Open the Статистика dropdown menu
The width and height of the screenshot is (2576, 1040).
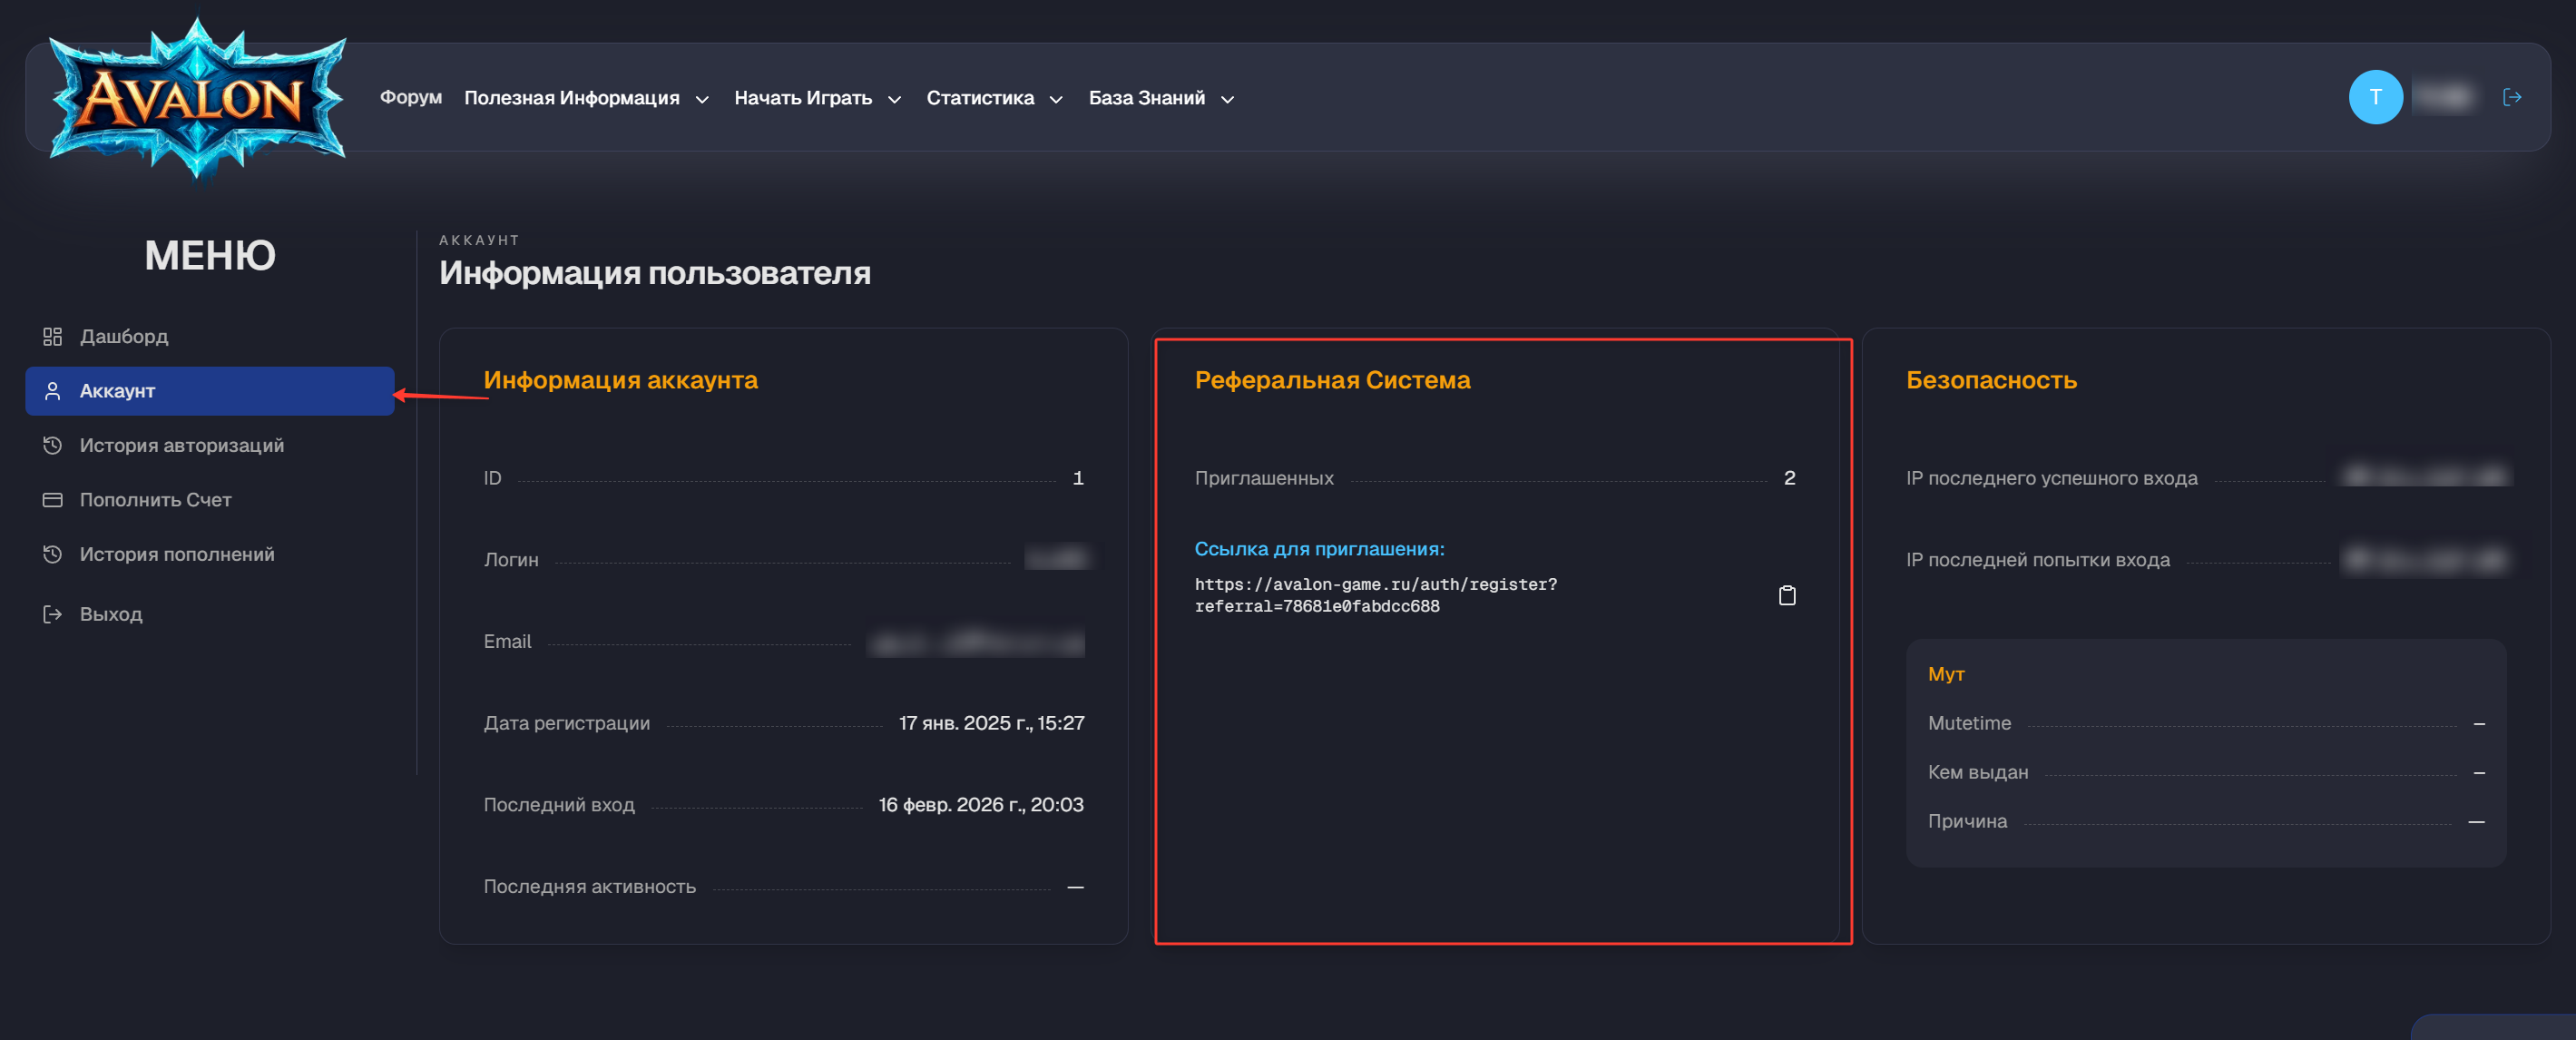click(x=993, y=98)
